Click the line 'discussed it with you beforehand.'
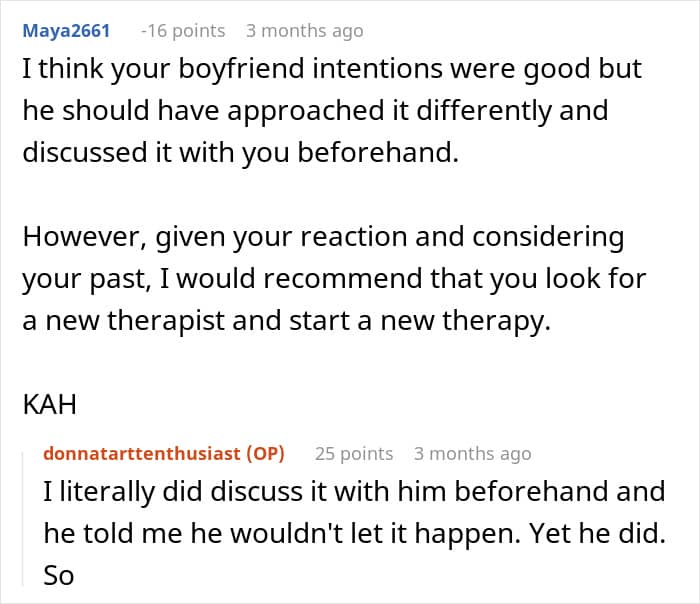Screen dimensions: 700x604 [x=241, y=153]
